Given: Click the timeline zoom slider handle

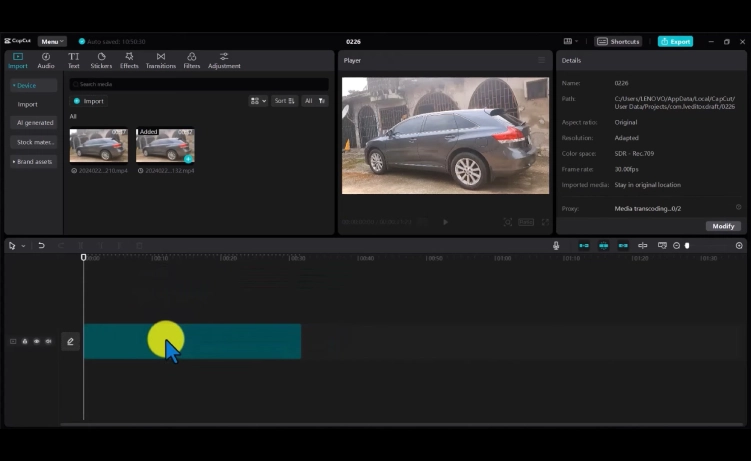Looking at the screenshot, I should coord(687,246).
